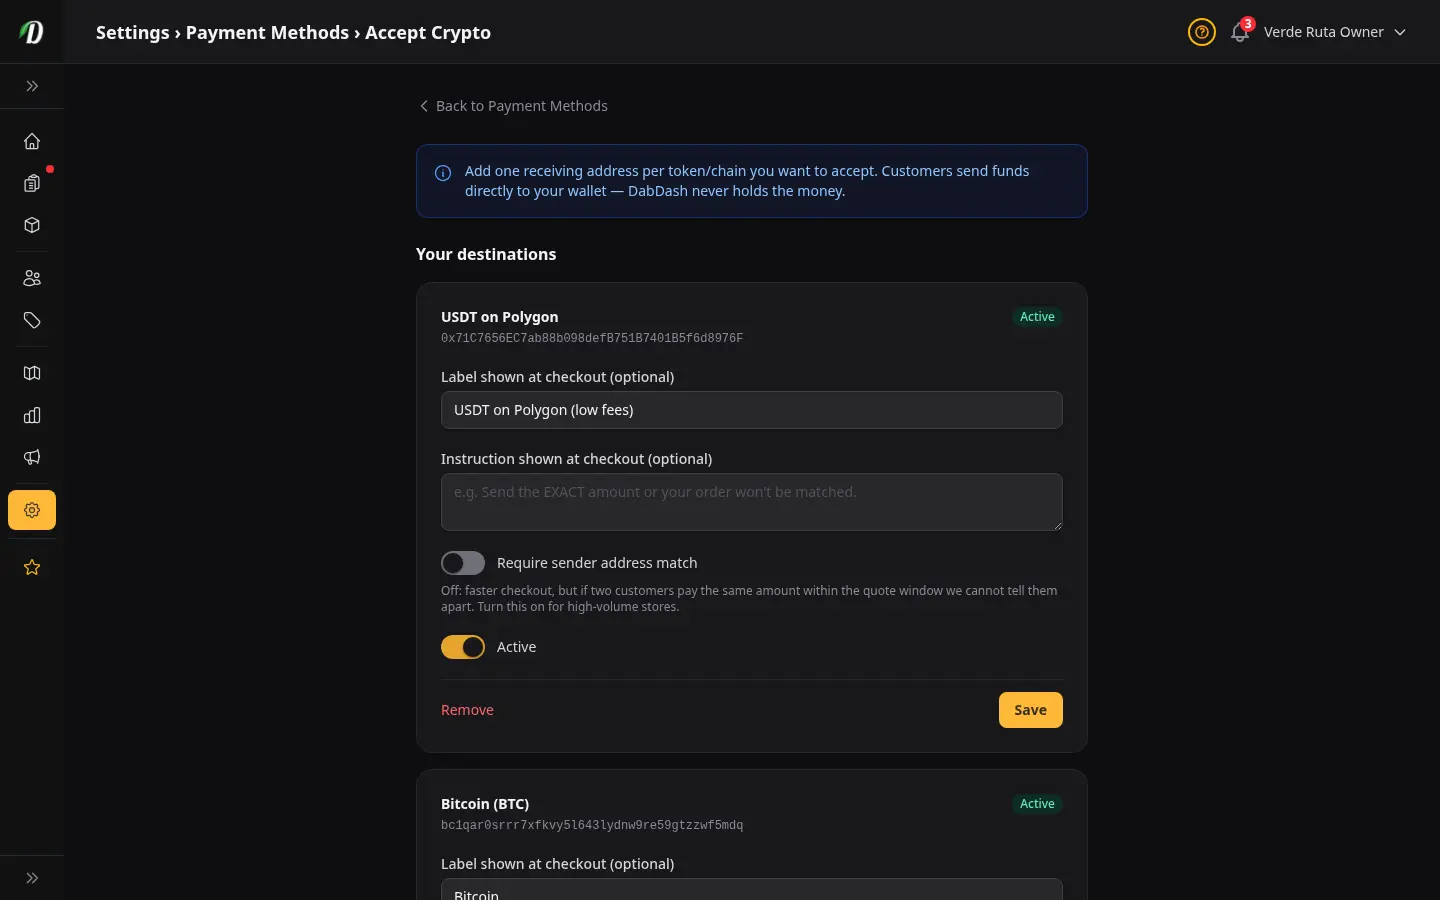
Task: Expand the sidebar using the top double-chevron
Action: (32, 86)
